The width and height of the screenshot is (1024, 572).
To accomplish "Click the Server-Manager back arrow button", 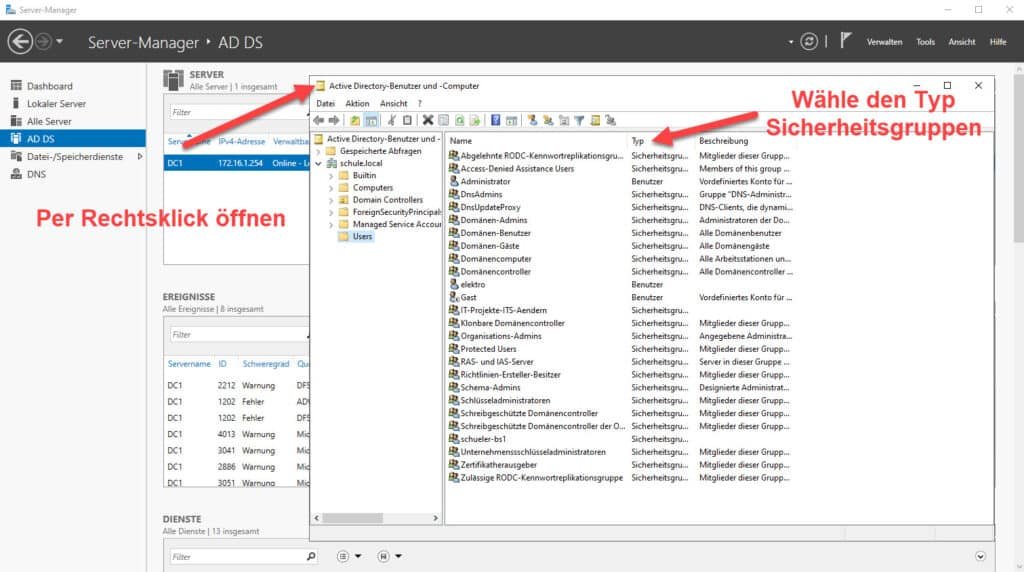I will [20, 42].
